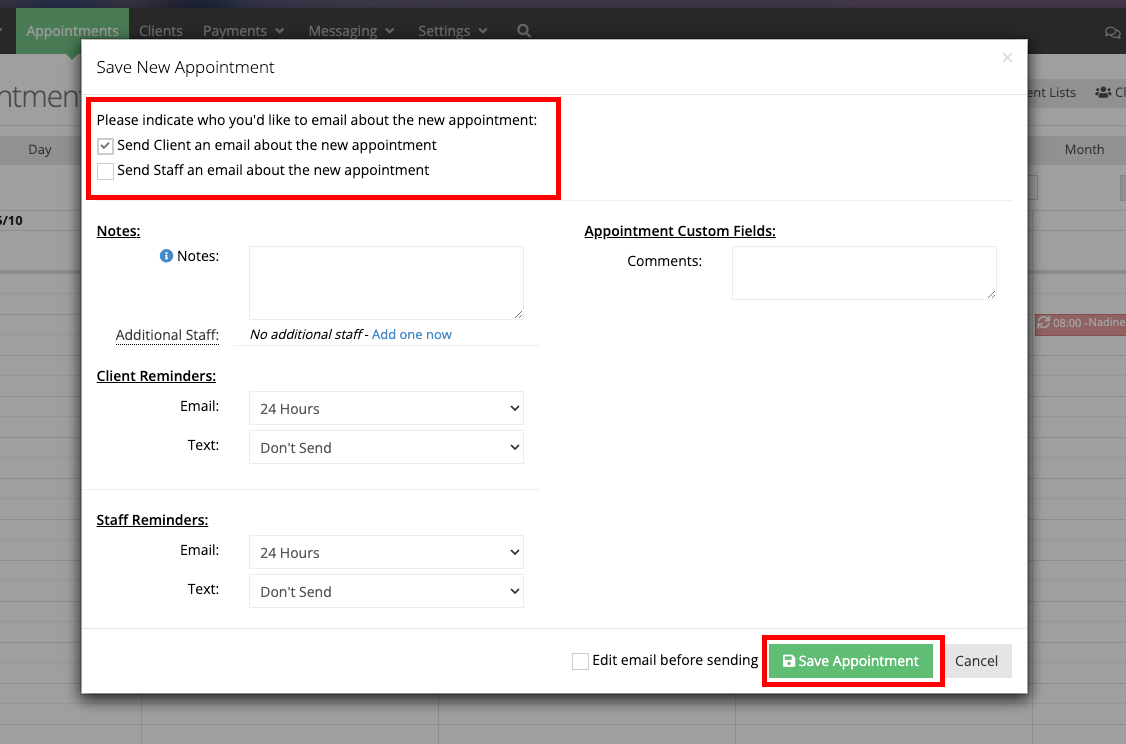Image resolution: width=1126 pixels, height=744 pixels.
Task: Click inside the Comments text box
Action: pos(863,272)
